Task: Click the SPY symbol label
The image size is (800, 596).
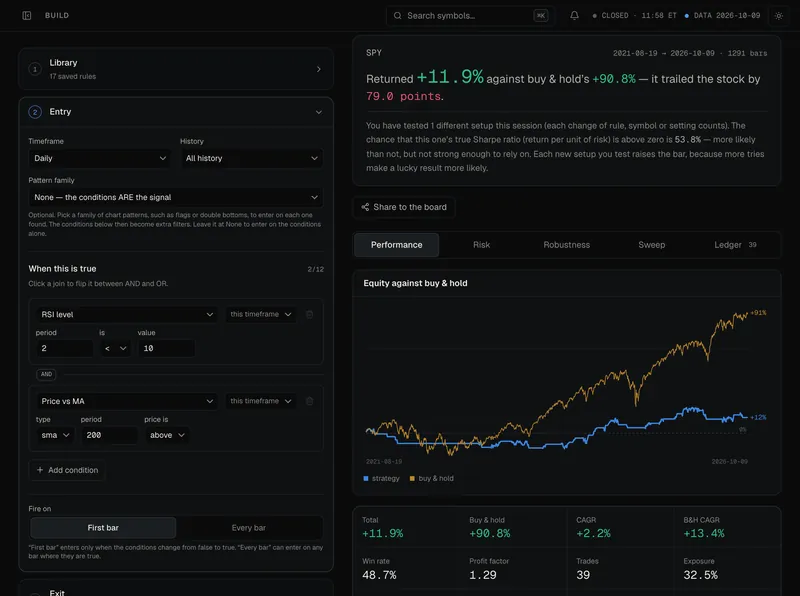Action: (x=373, y=53)
